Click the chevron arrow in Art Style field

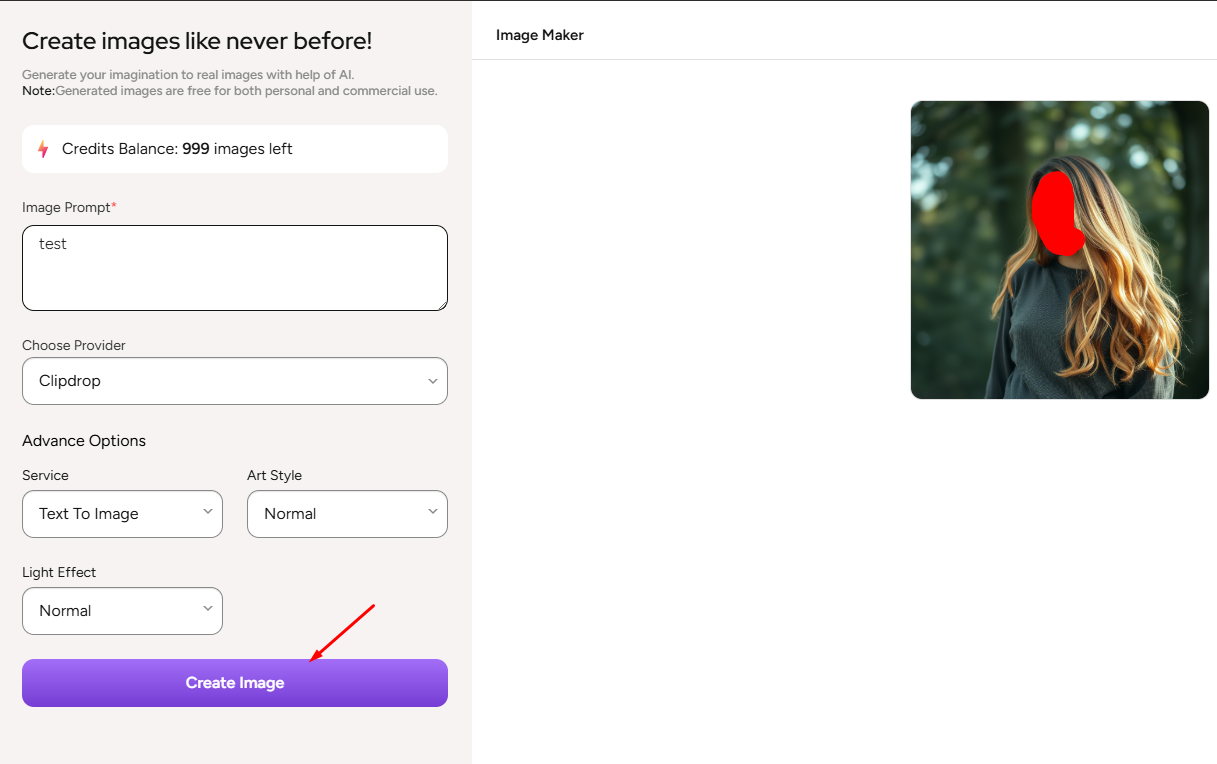(x=432, y=512)
